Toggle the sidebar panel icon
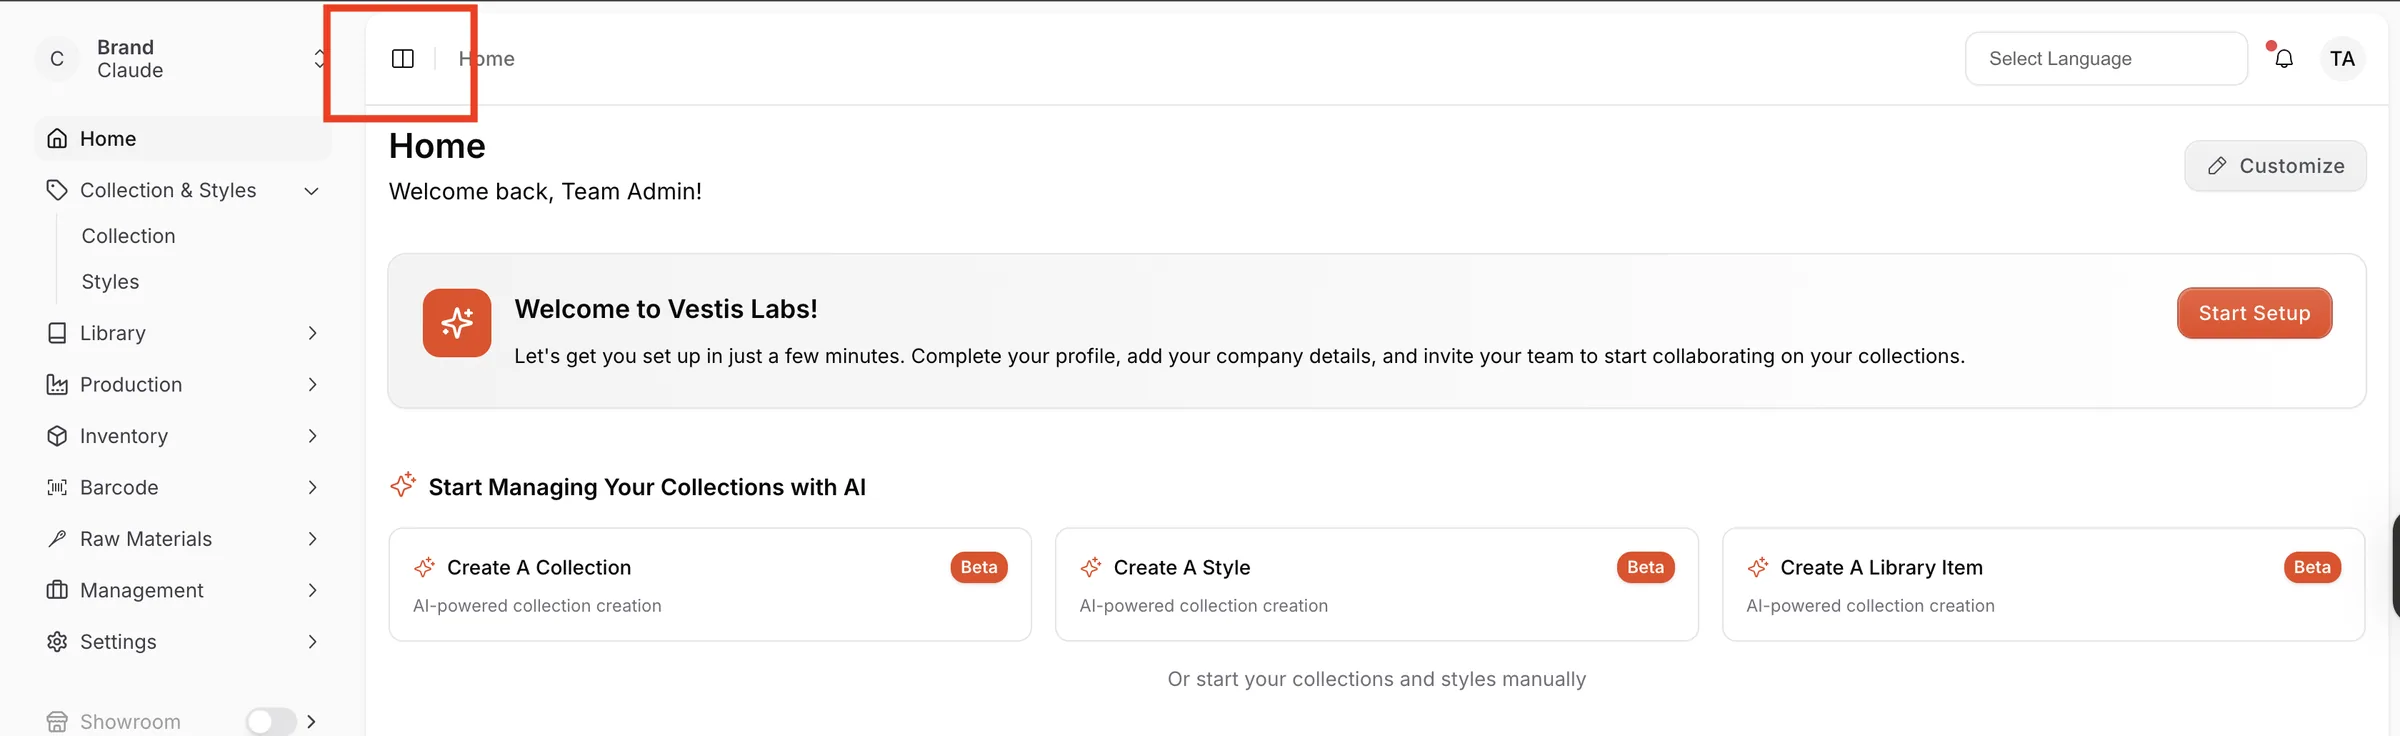 click(x=403, y=59)
